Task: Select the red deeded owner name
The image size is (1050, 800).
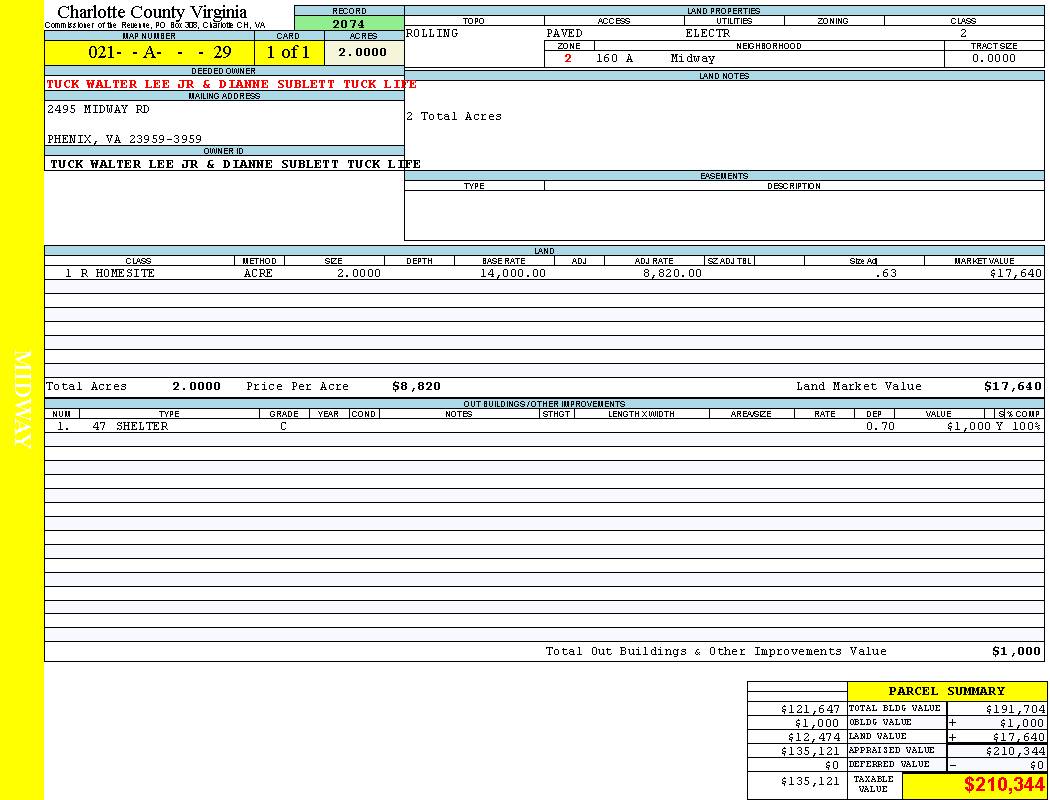Action: 231,84
